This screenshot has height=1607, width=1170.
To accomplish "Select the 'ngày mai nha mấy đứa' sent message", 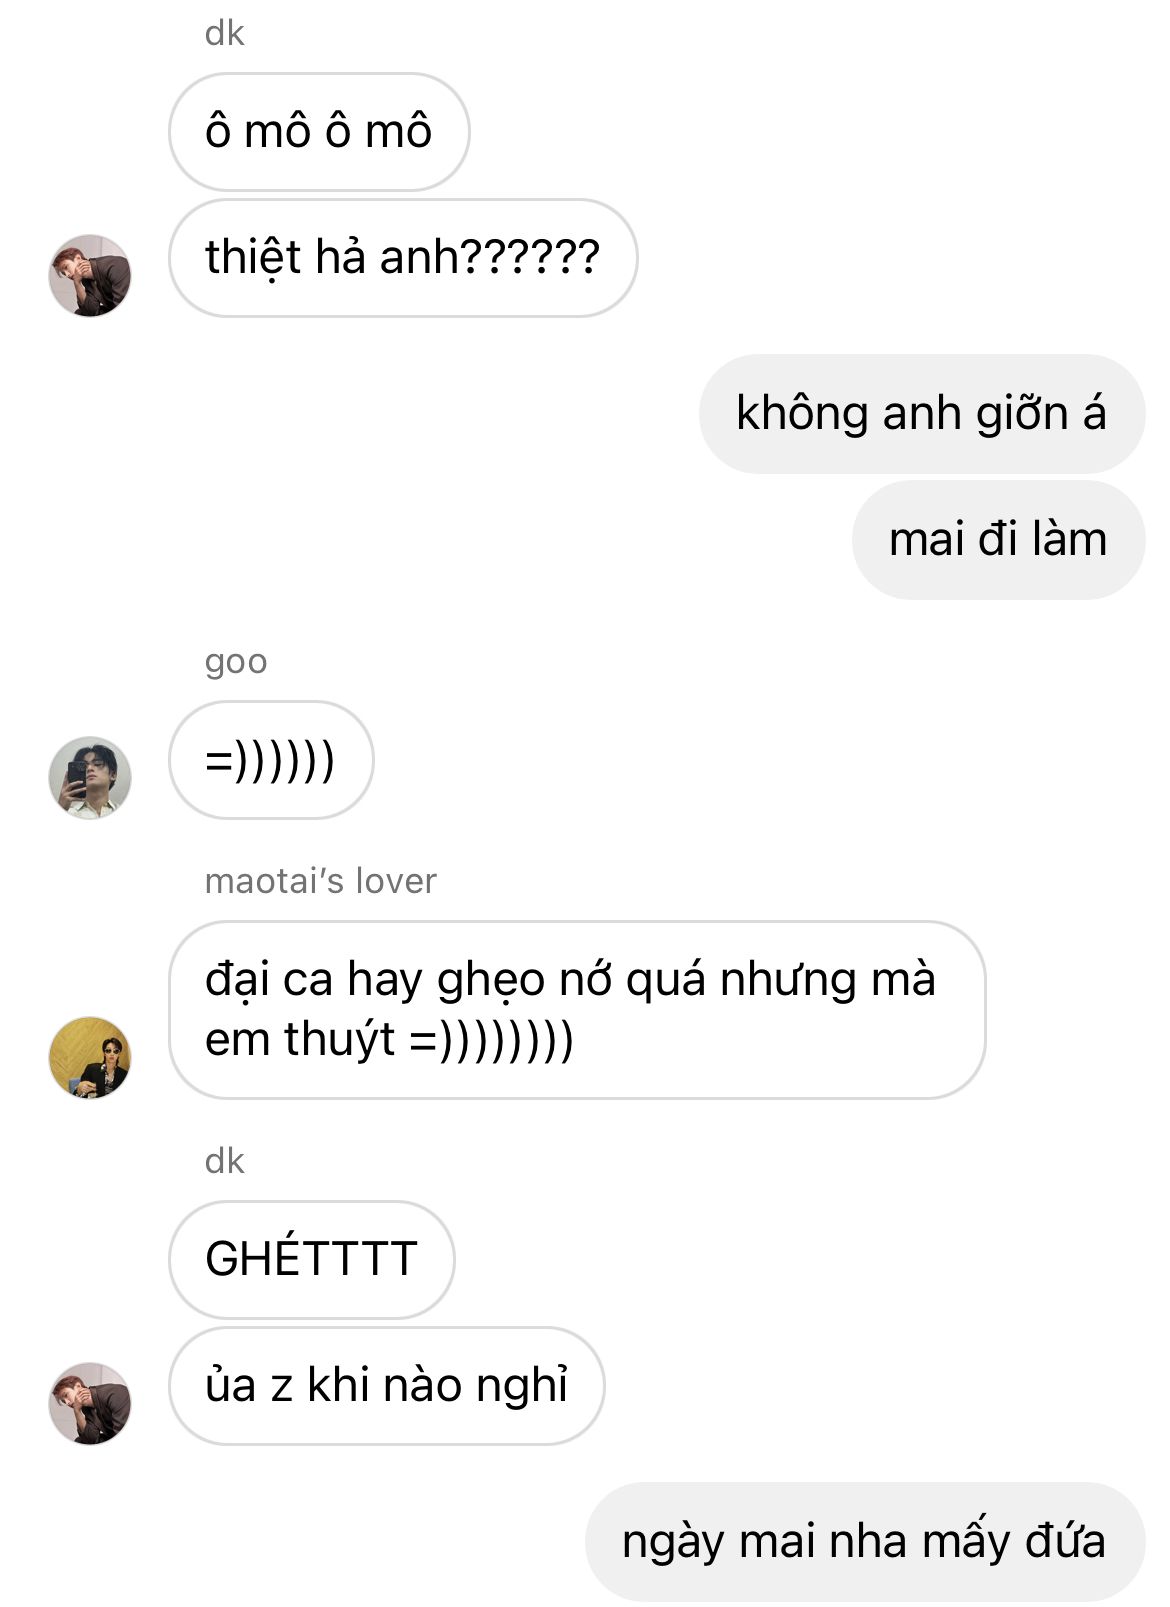I will click(864, 1542).
